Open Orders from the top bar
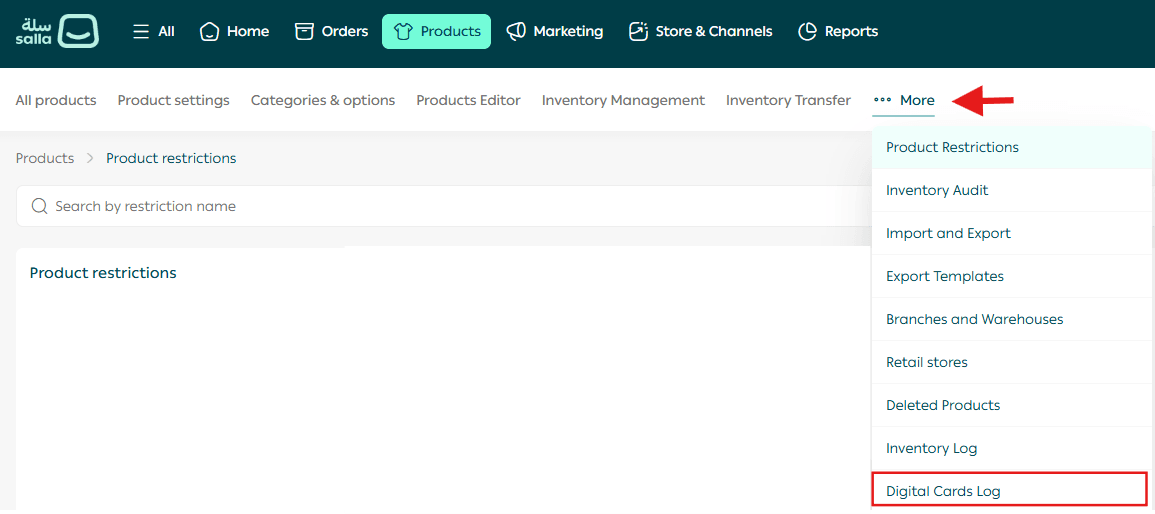This screenshot has height=514, width=1155. click(332, 31)
